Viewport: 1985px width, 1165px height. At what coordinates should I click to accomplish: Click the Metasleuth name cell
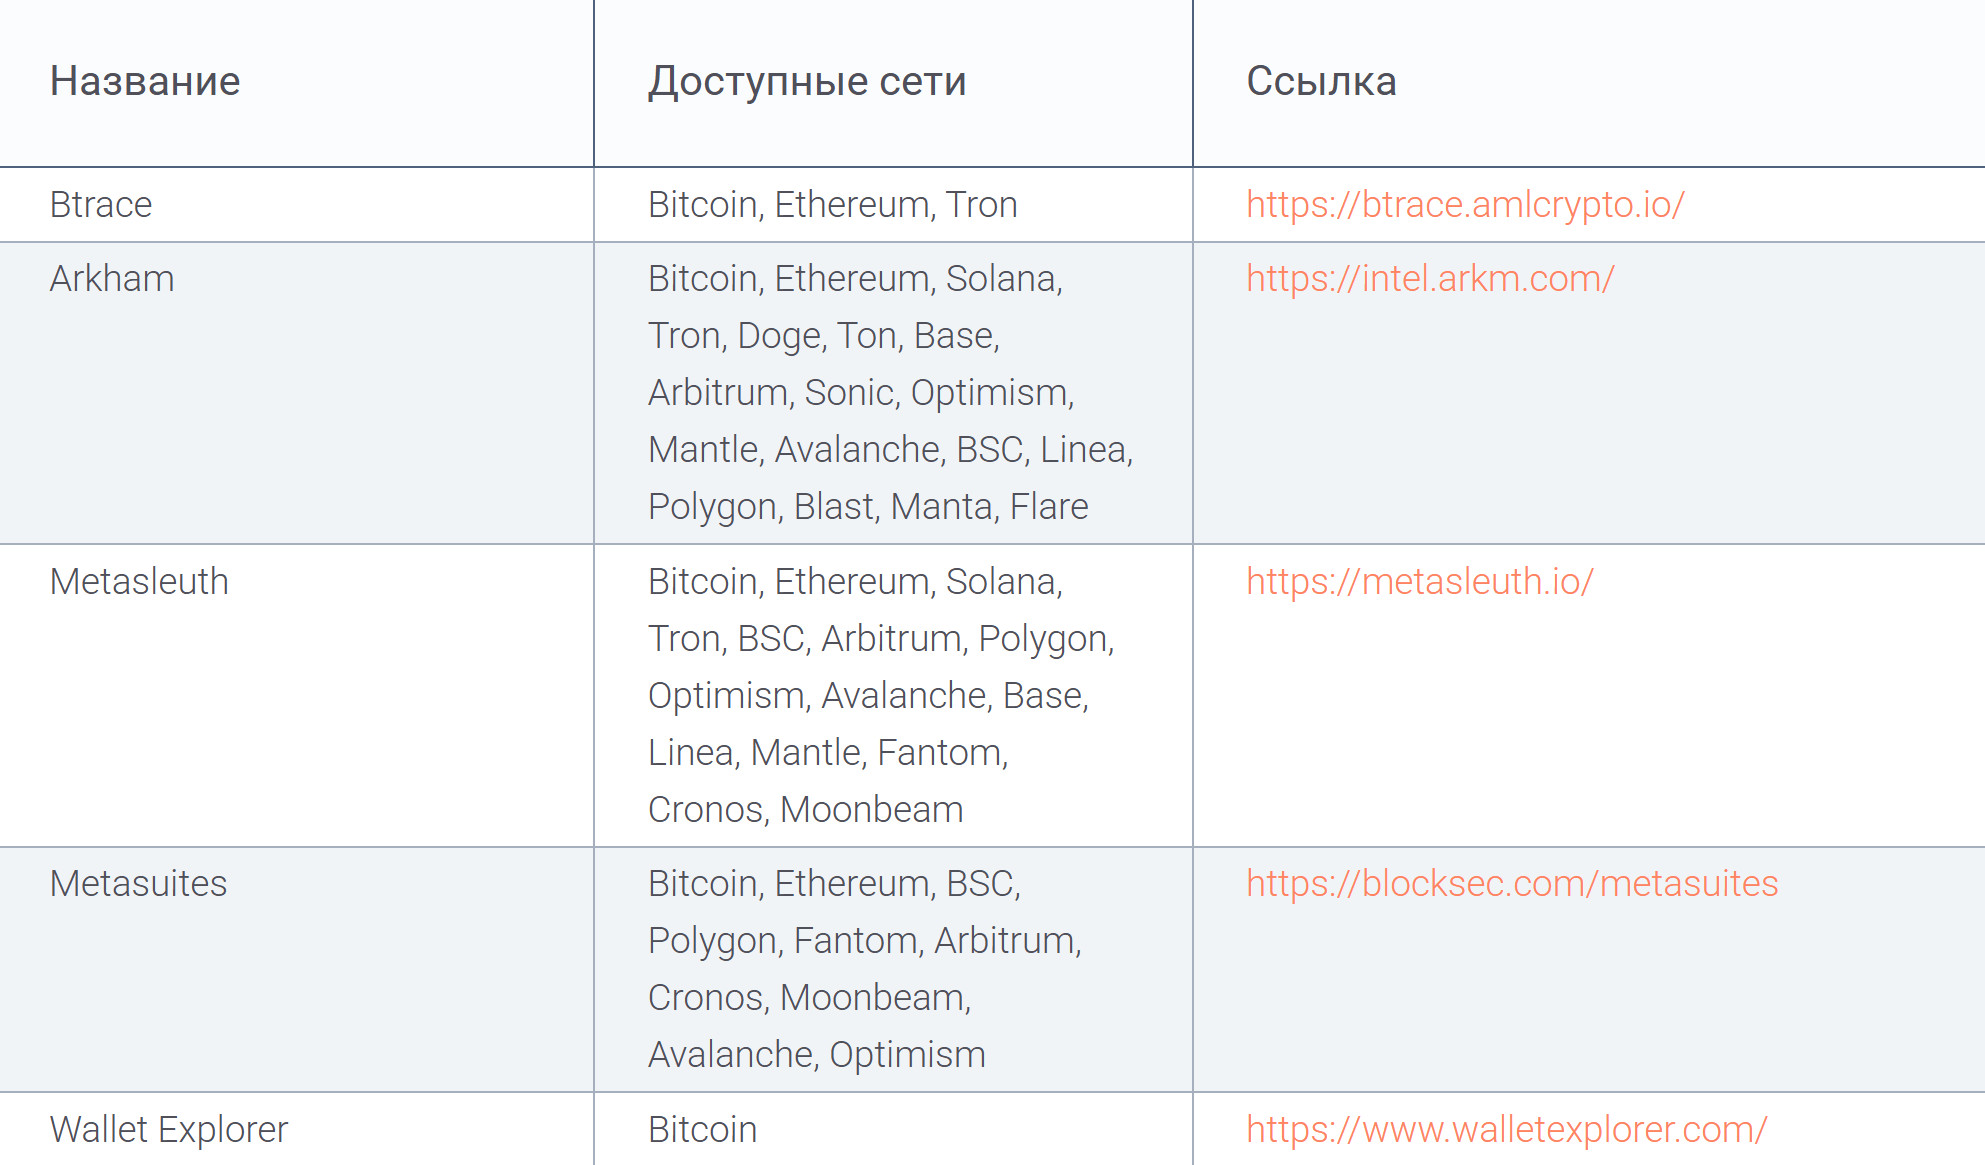[139, 582]
